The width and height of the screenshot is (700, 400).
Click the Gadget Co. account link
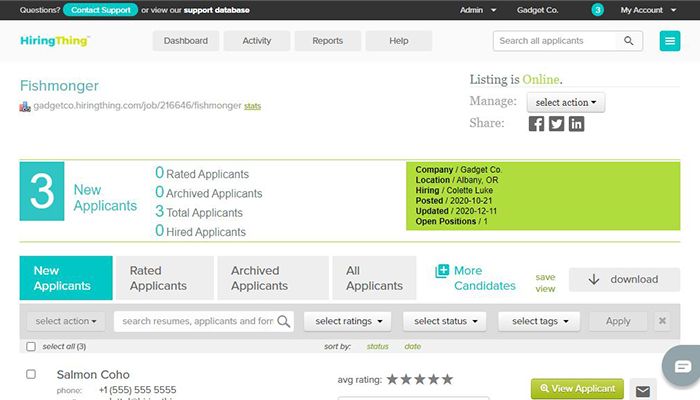(538, 10)
